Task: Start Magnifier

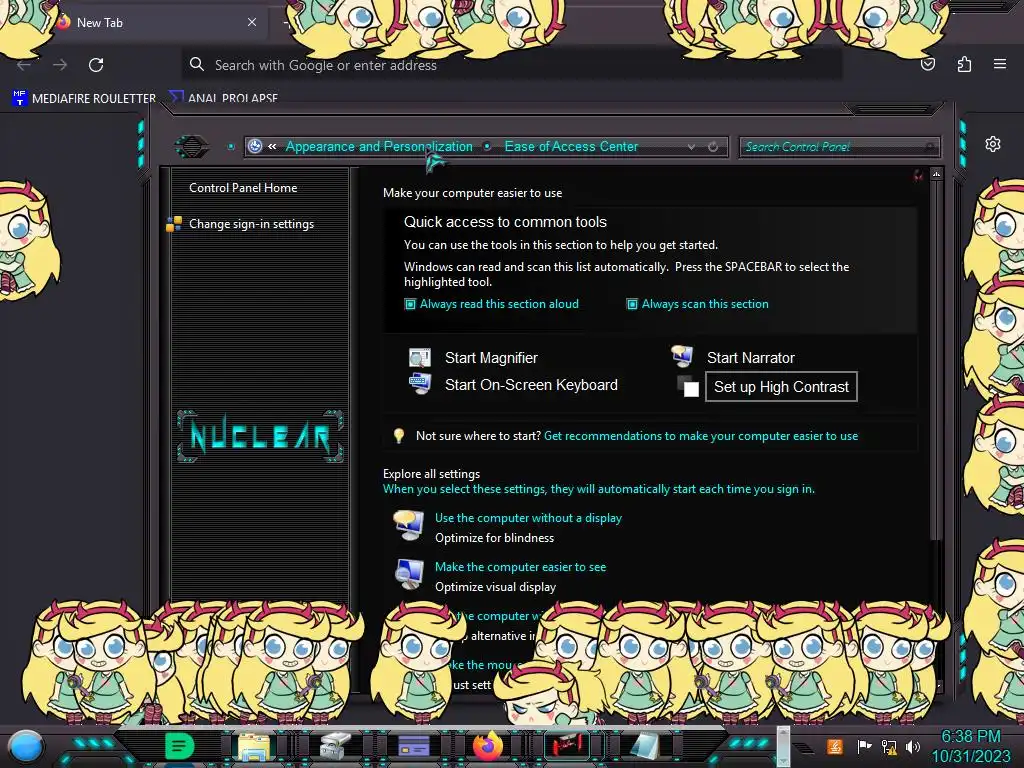Action: coord(491,358)
